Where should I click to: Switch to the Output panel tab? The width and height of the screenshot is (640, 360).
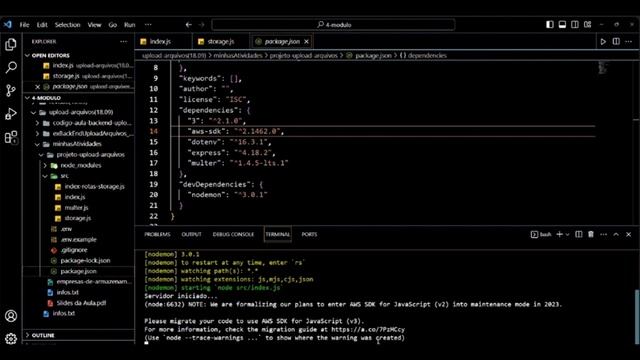[x=191, y=234]
